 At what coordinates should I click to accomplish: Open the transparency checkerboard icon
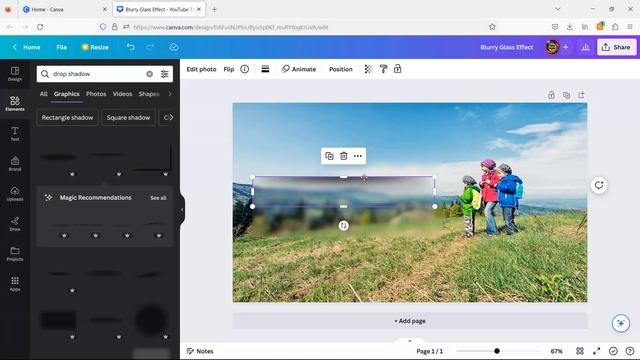(369, 69)
